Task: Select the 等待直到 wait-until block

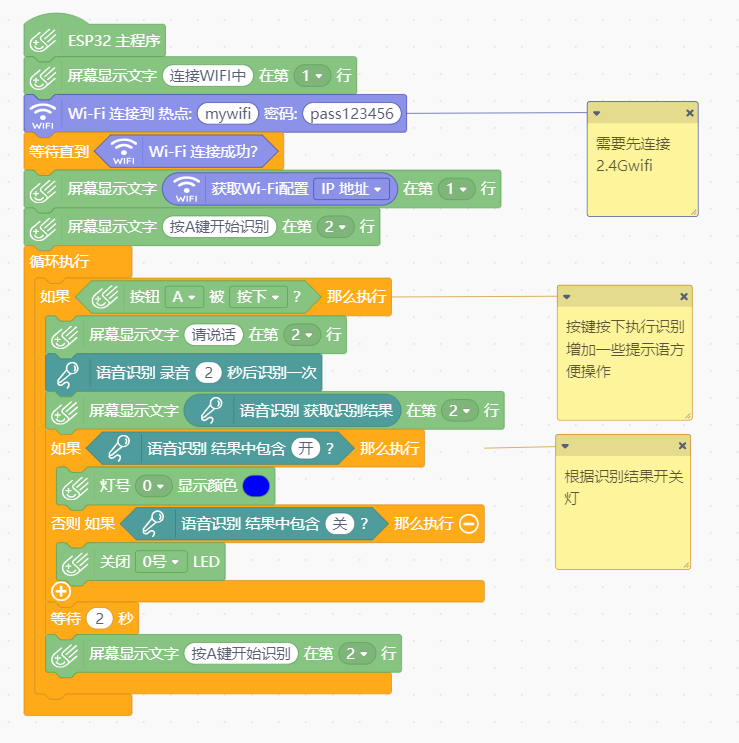Action: click(59, 152)
